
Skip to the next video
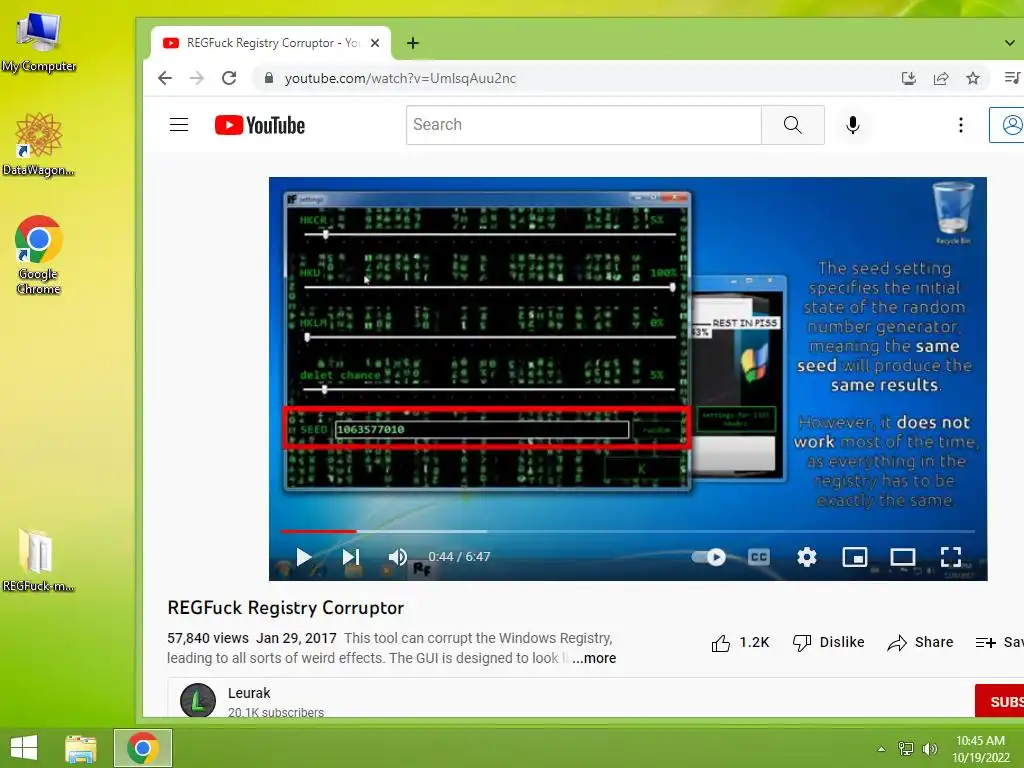click(351, 557)
